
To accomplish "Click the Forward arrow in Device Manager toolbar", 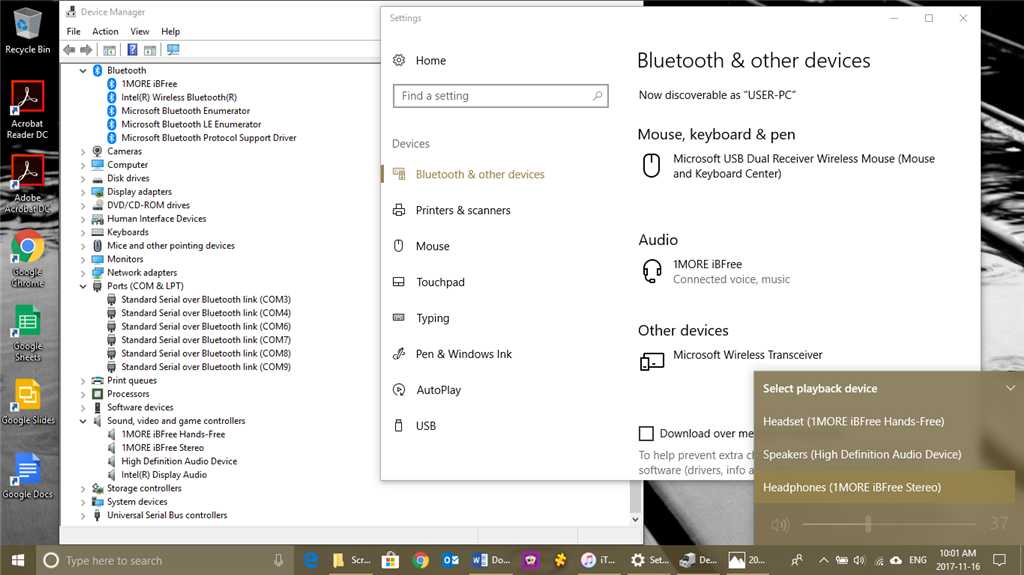I will click(86, 50).
